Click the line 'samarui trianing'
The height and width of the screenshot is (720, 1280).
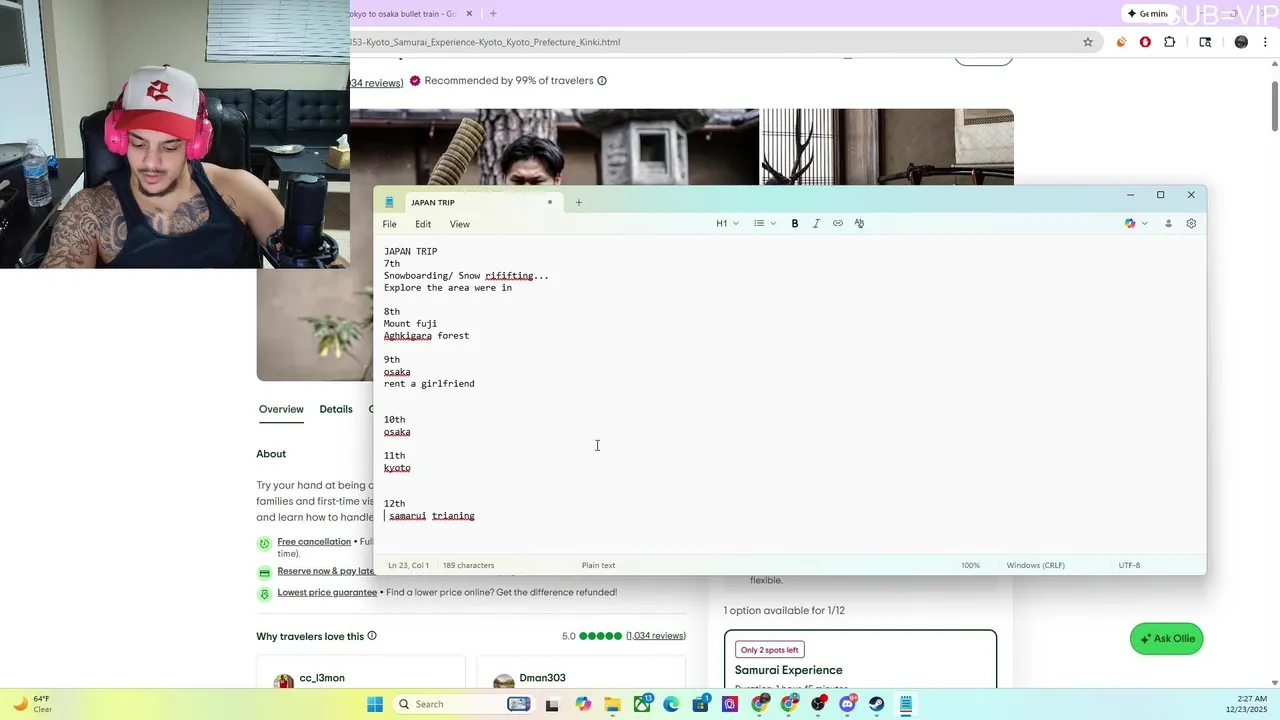[x=432, y=516]
